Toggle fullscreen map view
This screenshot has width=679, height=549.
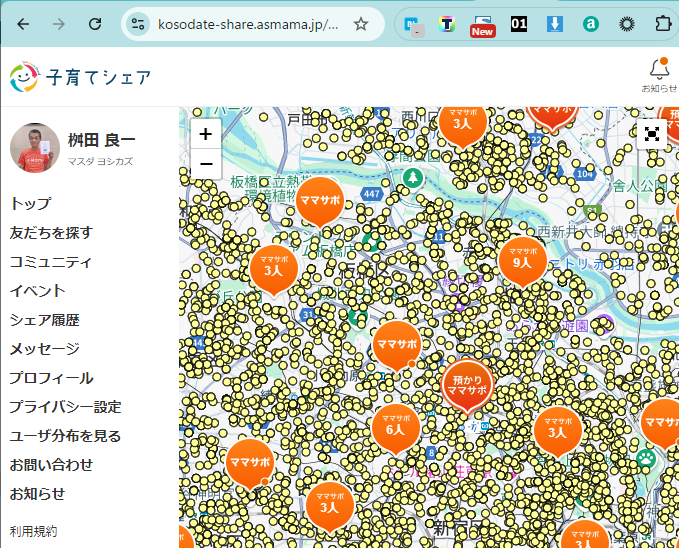pyautogui.click(x=652, y=134)
